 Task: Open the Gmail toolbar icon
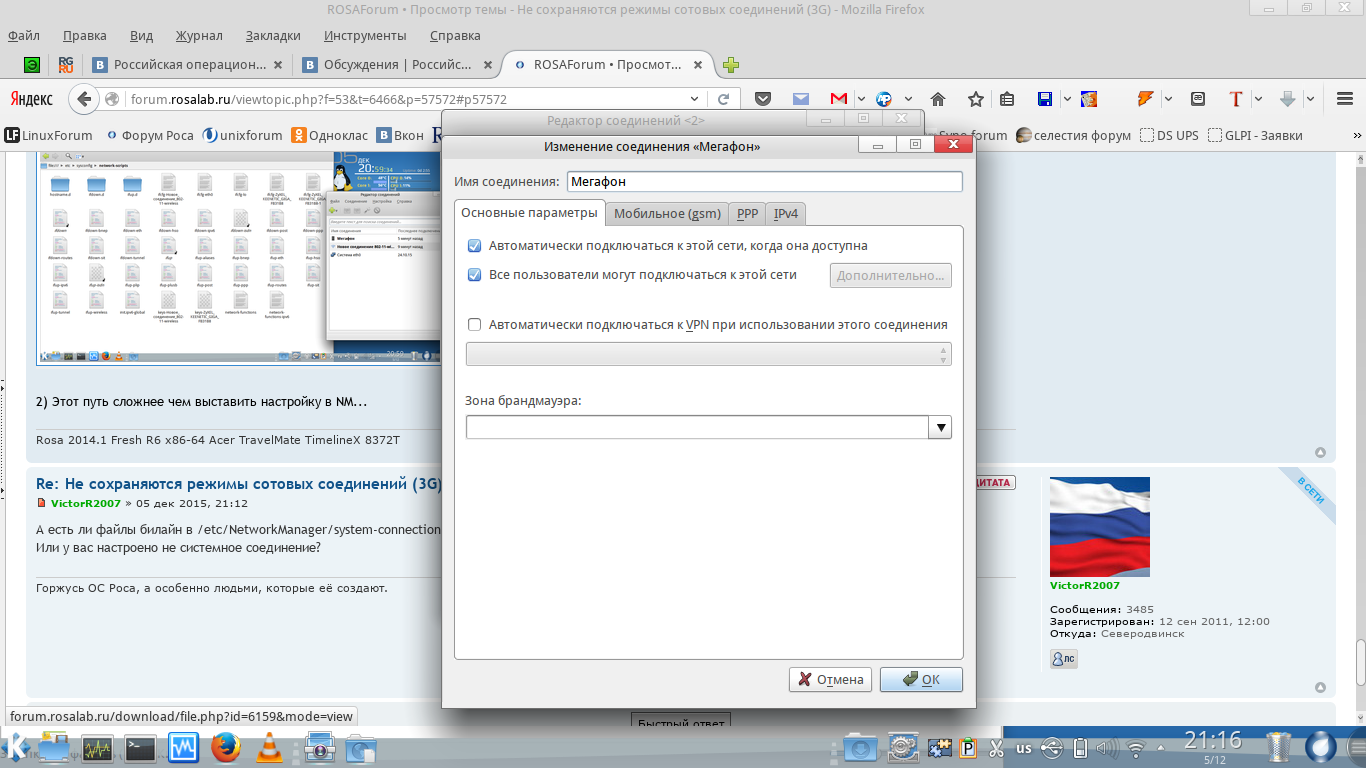838,99
